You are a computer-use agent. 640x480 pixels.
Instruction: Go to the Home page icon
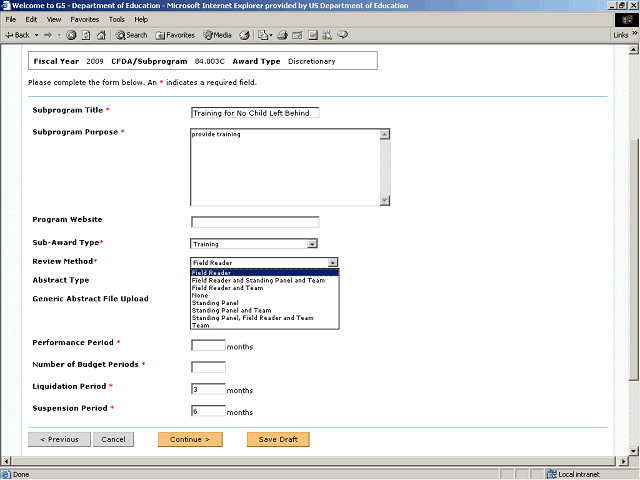click(101, 35)
